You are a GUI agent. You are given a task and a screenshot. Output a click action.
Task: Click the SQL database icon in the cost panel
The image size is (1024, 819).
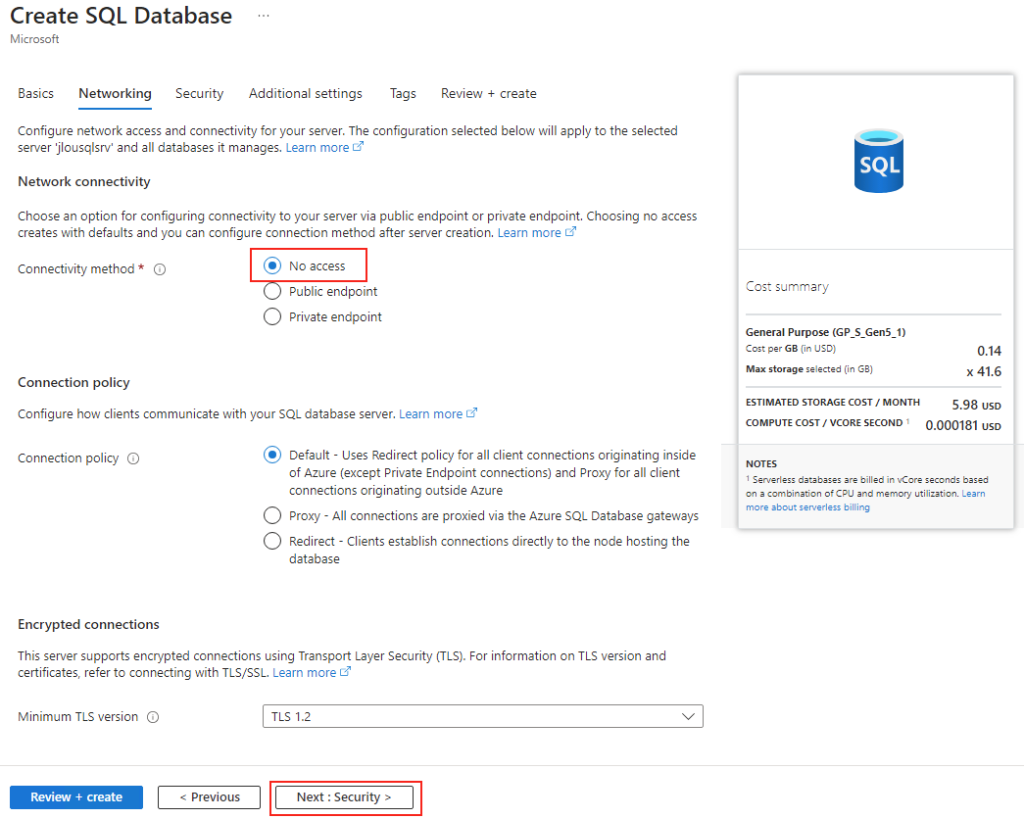tap(878, 161)
